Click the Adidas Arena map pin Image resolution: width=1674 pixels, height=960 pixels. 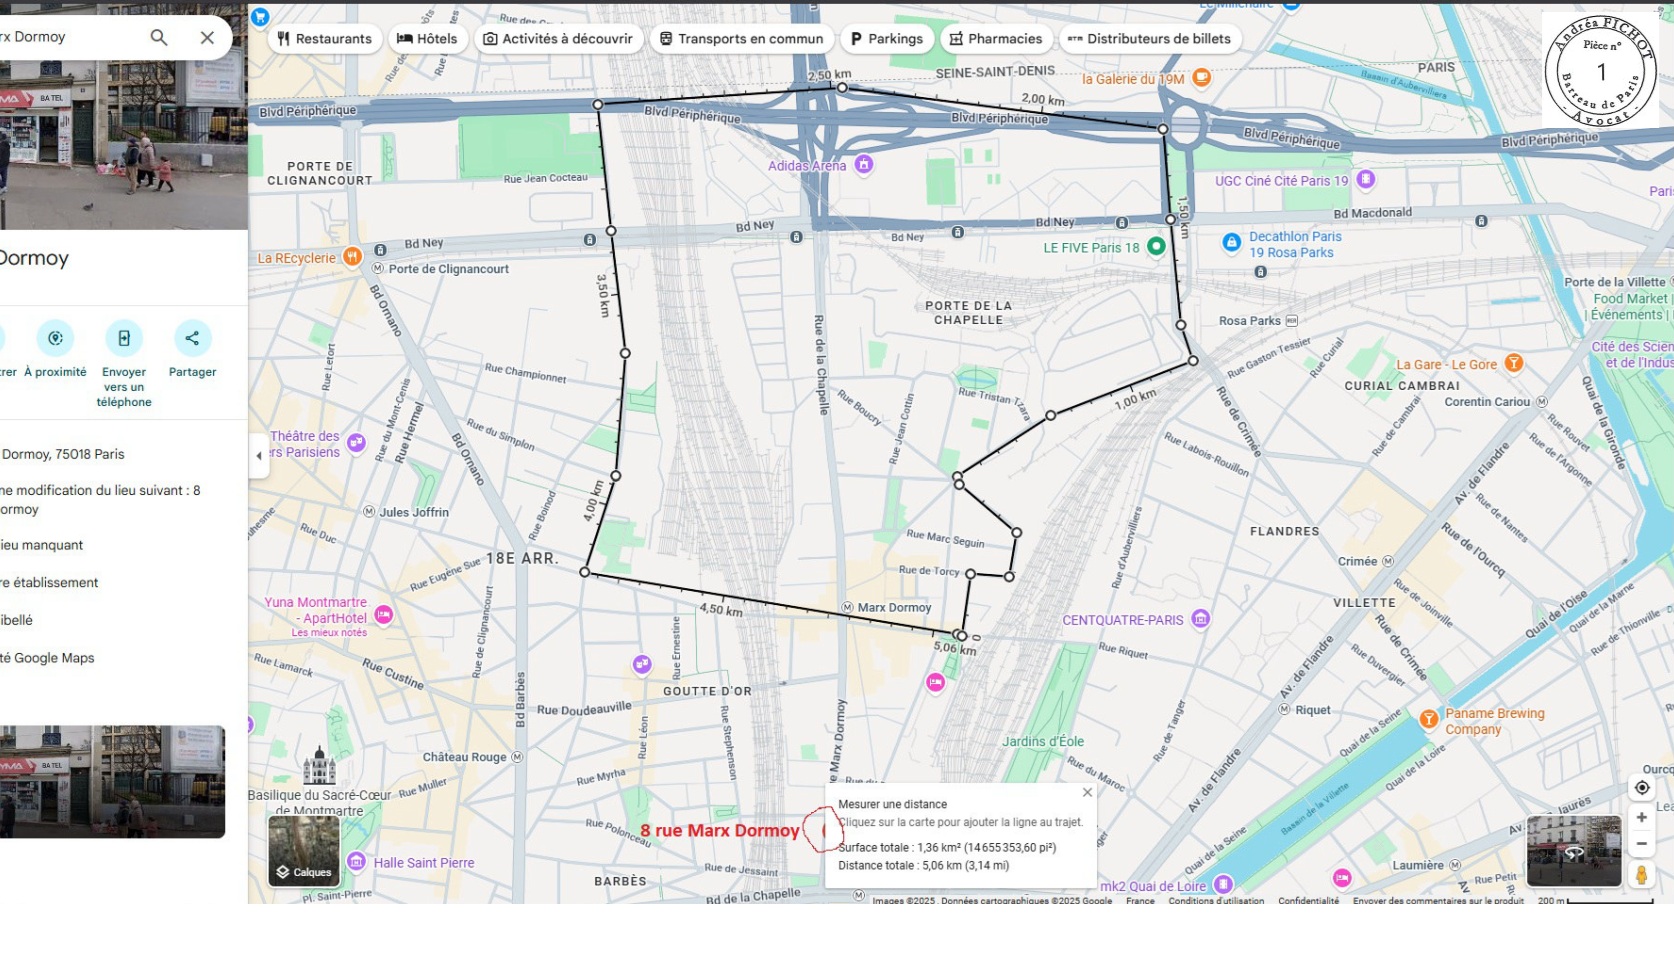[x=864, y=165]
